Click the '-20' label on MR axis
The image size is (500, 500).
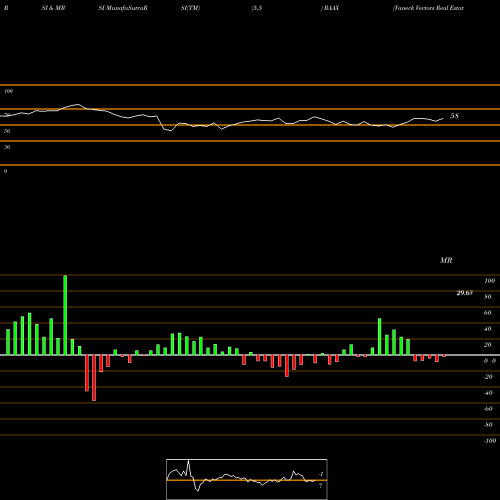click(x=488, y=377)
